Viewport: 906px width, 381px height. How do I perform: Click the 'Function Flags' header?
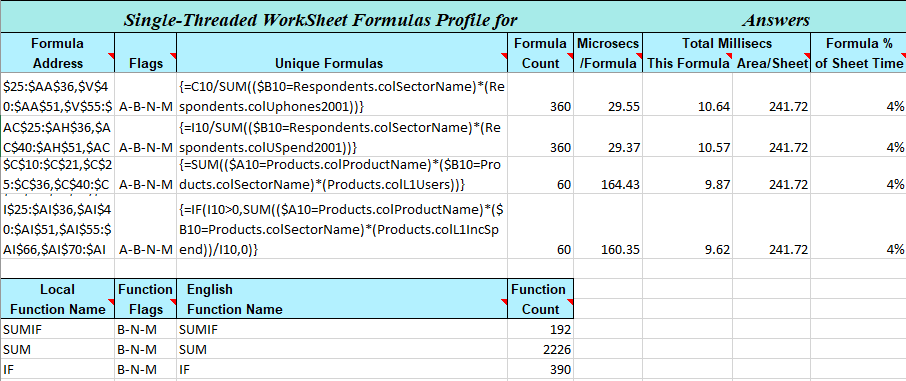click(x=146, y=299)
